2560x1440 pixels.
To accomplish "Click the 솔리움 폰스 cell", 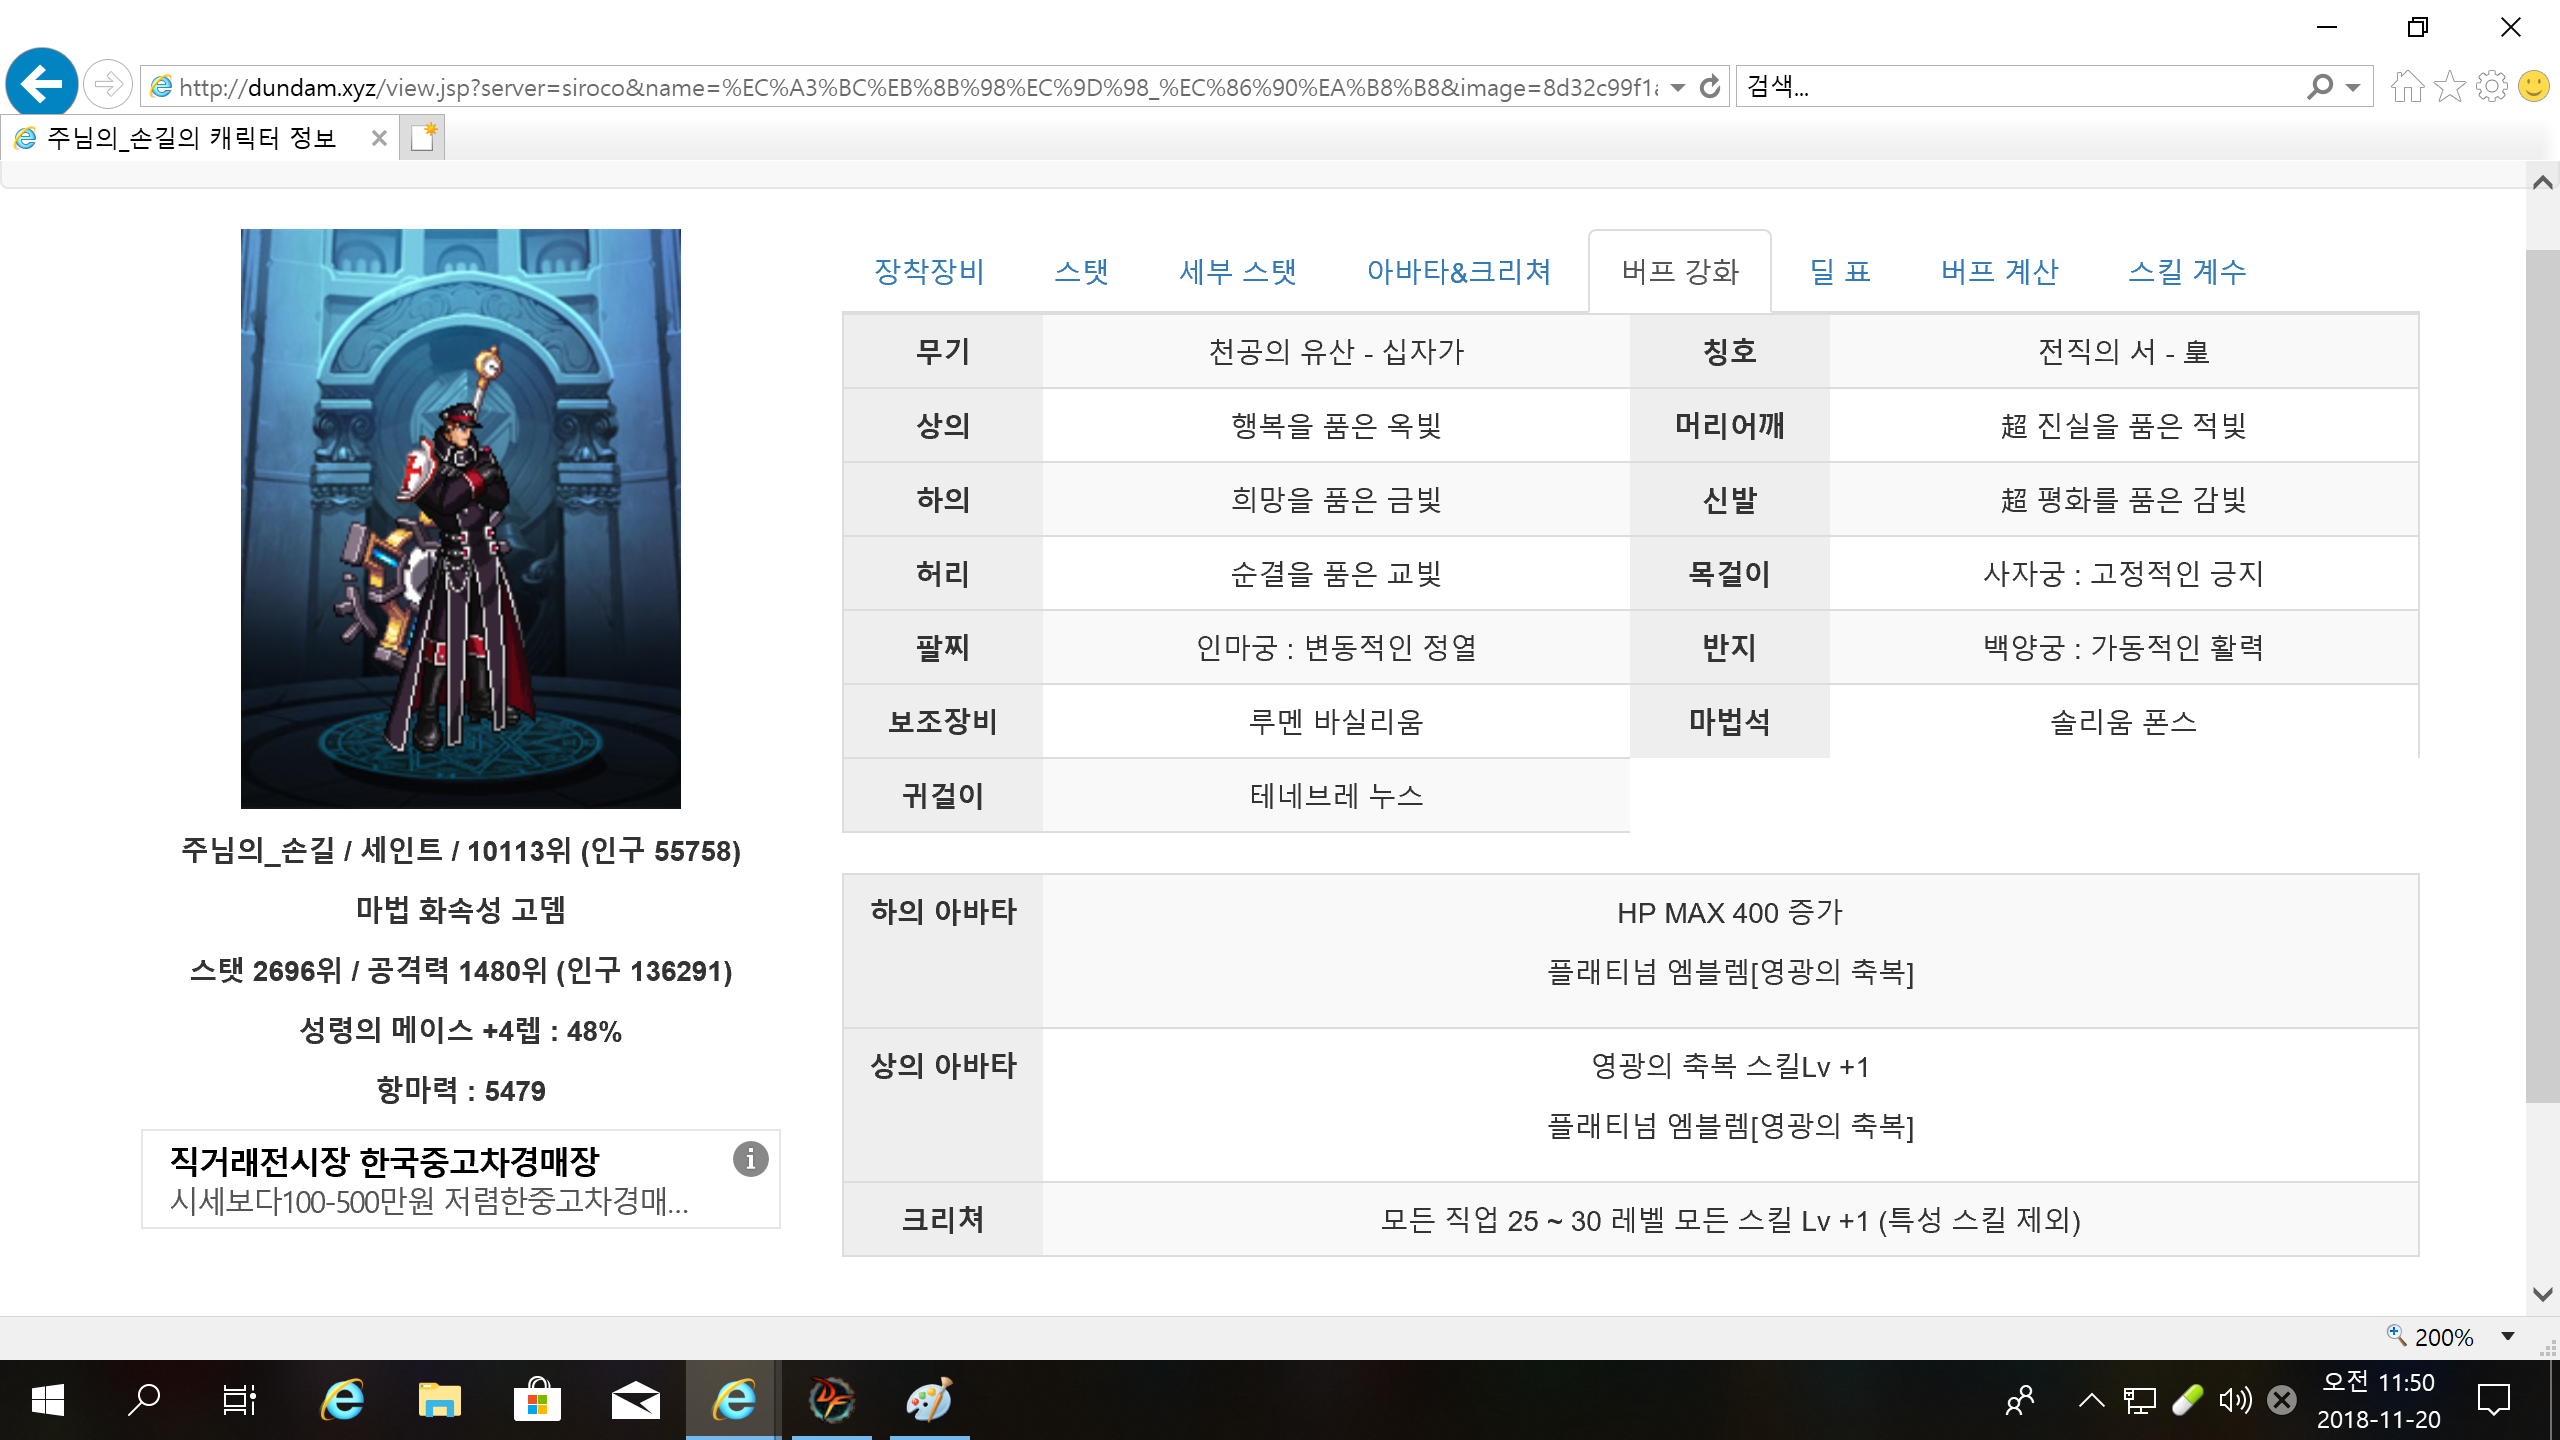I will point(2124,722).
